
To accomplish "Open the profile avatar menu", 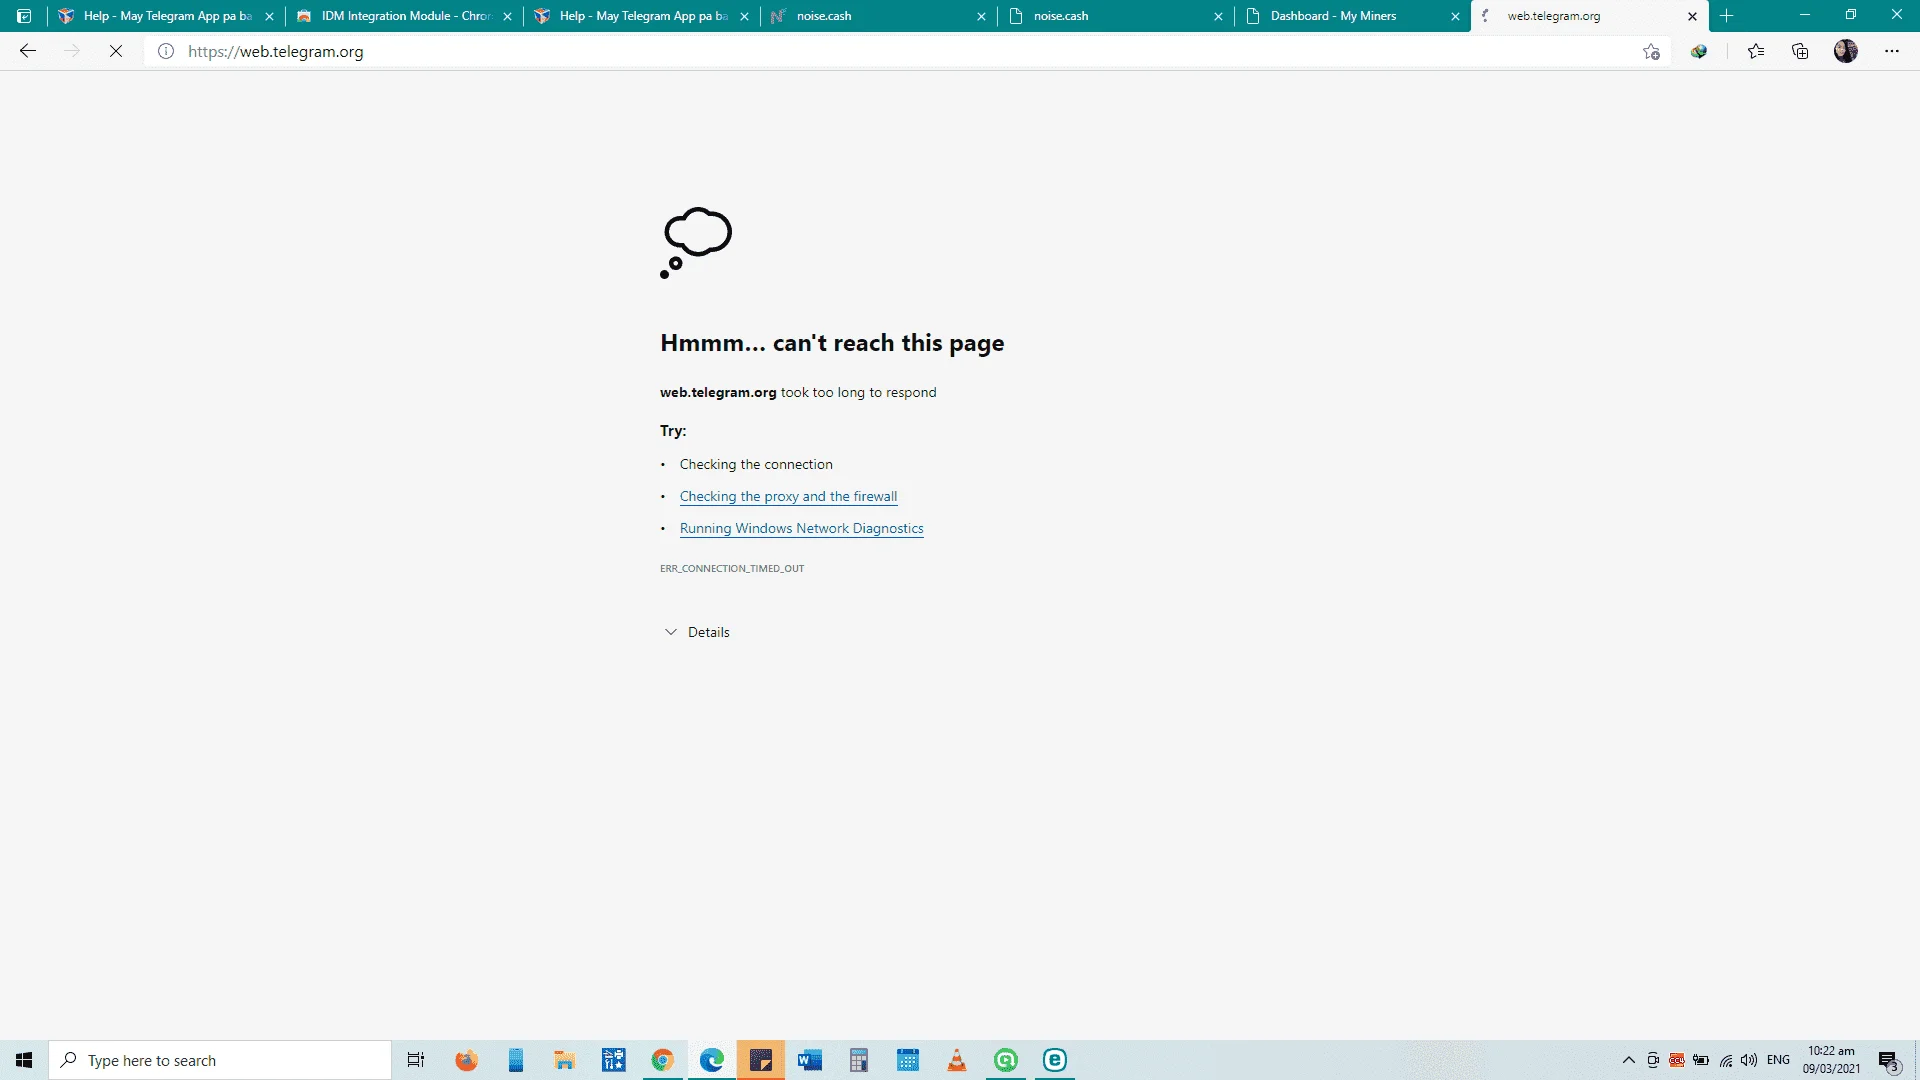I will pos(1846,51).
